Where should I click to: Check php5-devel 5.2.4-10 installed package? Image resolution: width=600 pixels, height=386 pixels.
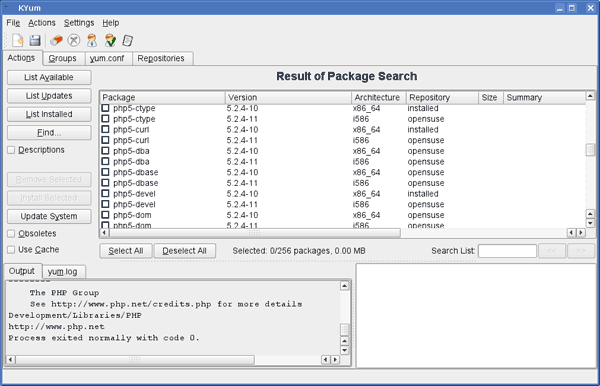(105, 194)
